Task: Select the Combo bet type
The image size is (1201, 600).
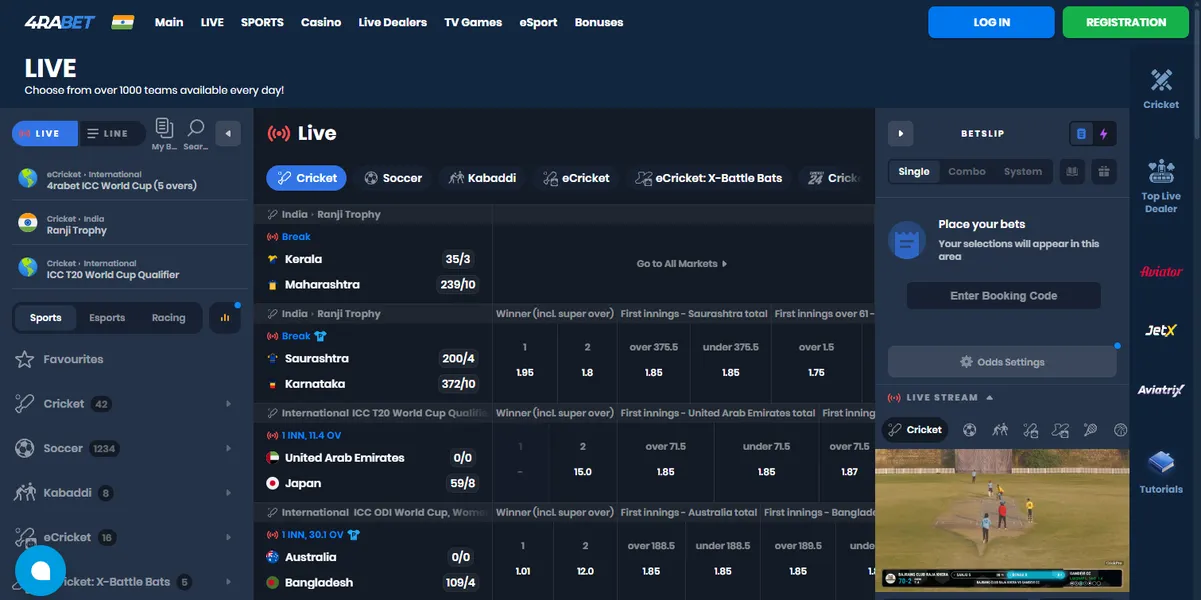Action: [x=966, y=171]
